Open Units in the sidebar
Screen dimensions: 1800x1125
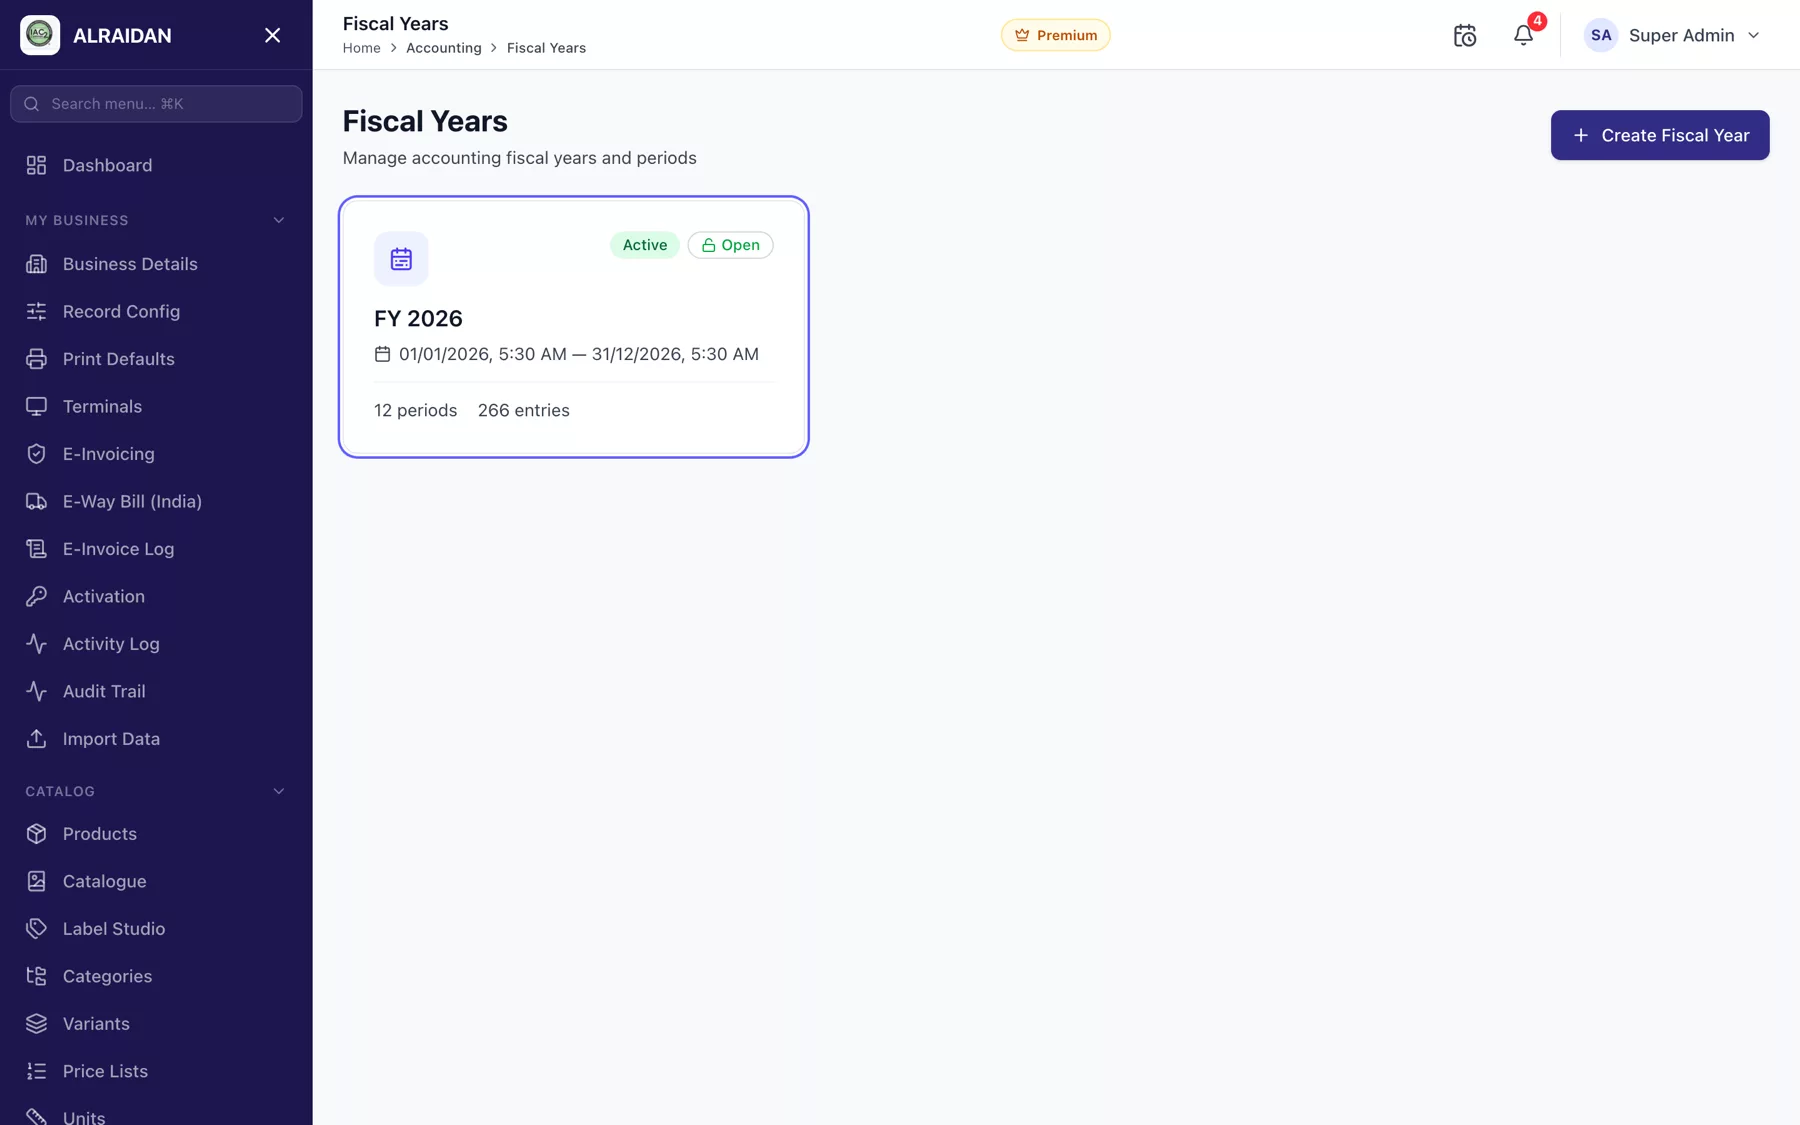pos(156,1114)
